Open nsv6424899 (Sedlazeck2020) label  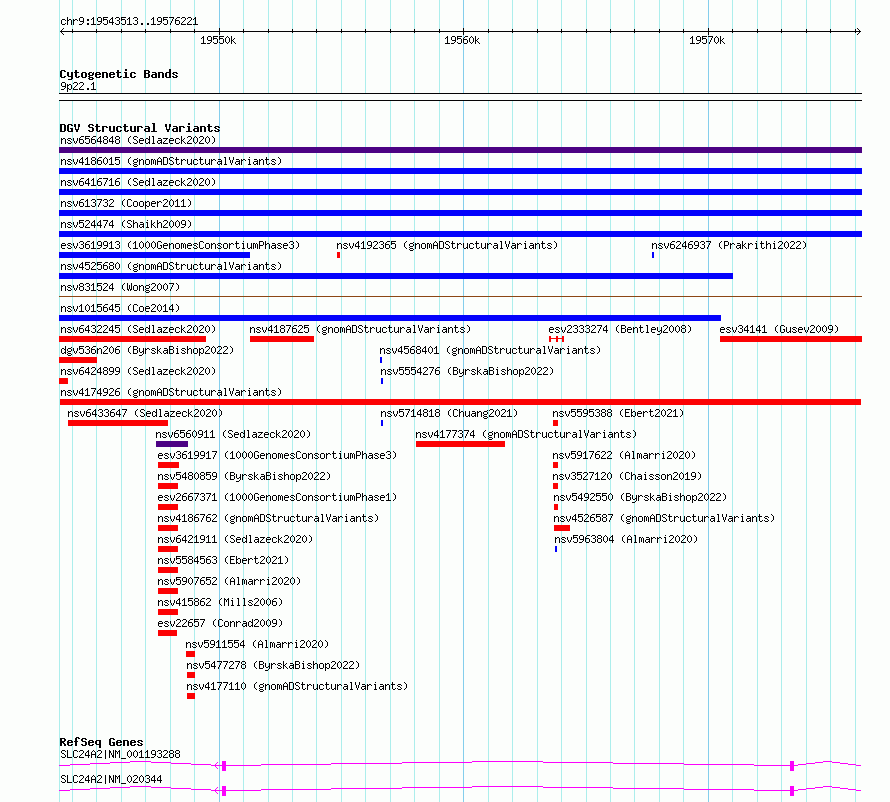pyautogui.click(x=138, y=371)
